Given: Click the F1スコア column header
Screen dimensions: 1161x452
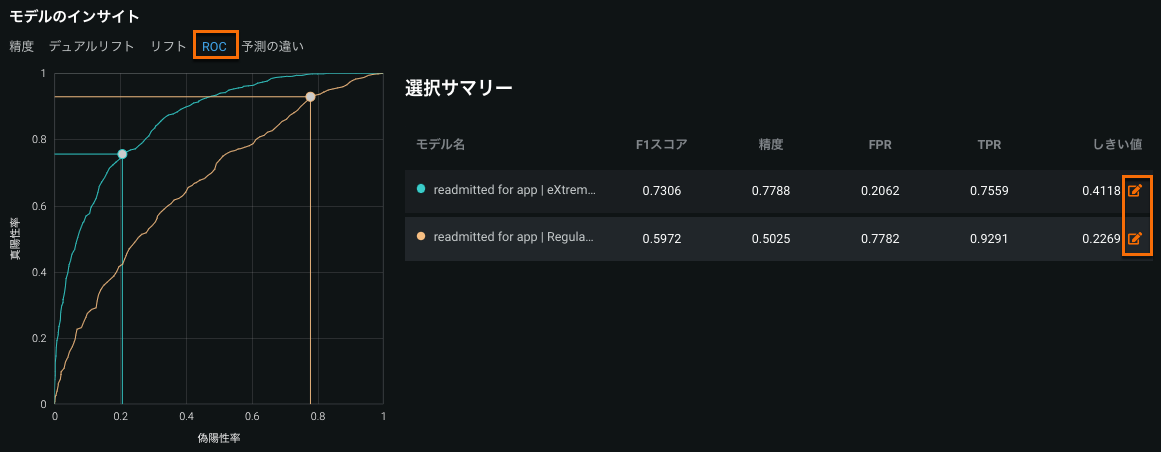Looking at the screenshot, I should tap(661, 145).
